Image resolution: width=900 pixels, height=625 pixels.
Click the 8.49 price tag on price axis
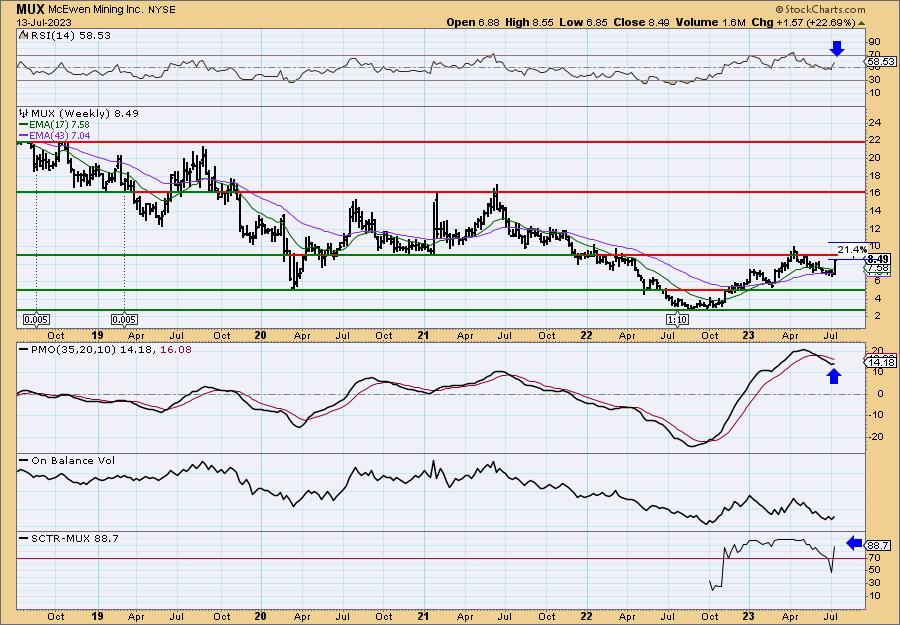coord(878,259)
